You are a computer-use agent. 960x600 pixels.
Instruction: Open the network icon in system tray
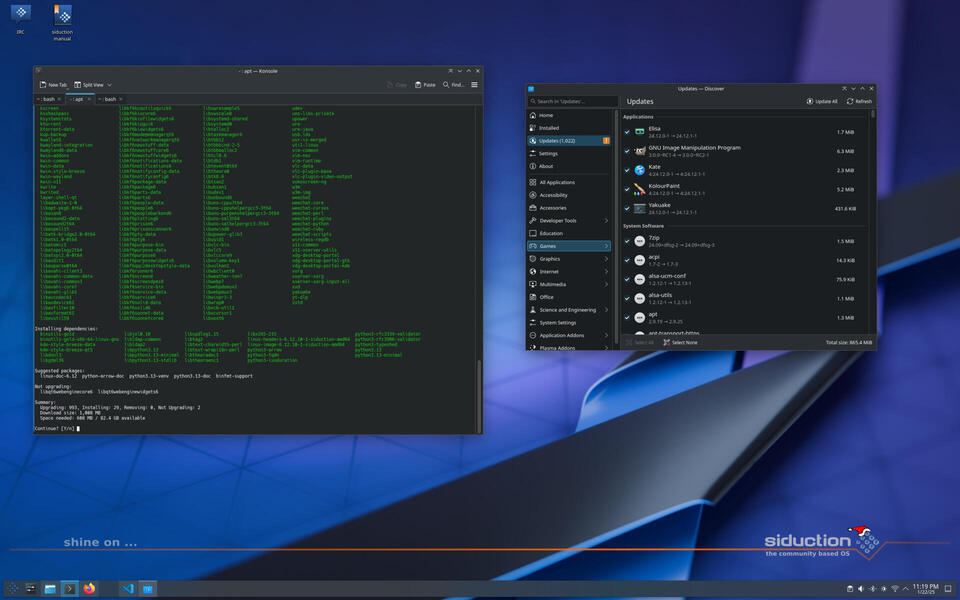[x=894, y=589]
